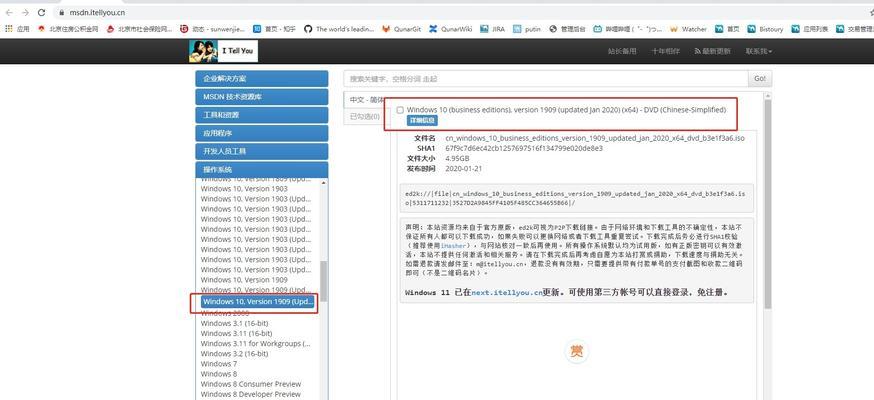The image size is (874, 400).
Task: Select Windows 10, Version 1903 without update suffix
Action: [x=244, y=189]
